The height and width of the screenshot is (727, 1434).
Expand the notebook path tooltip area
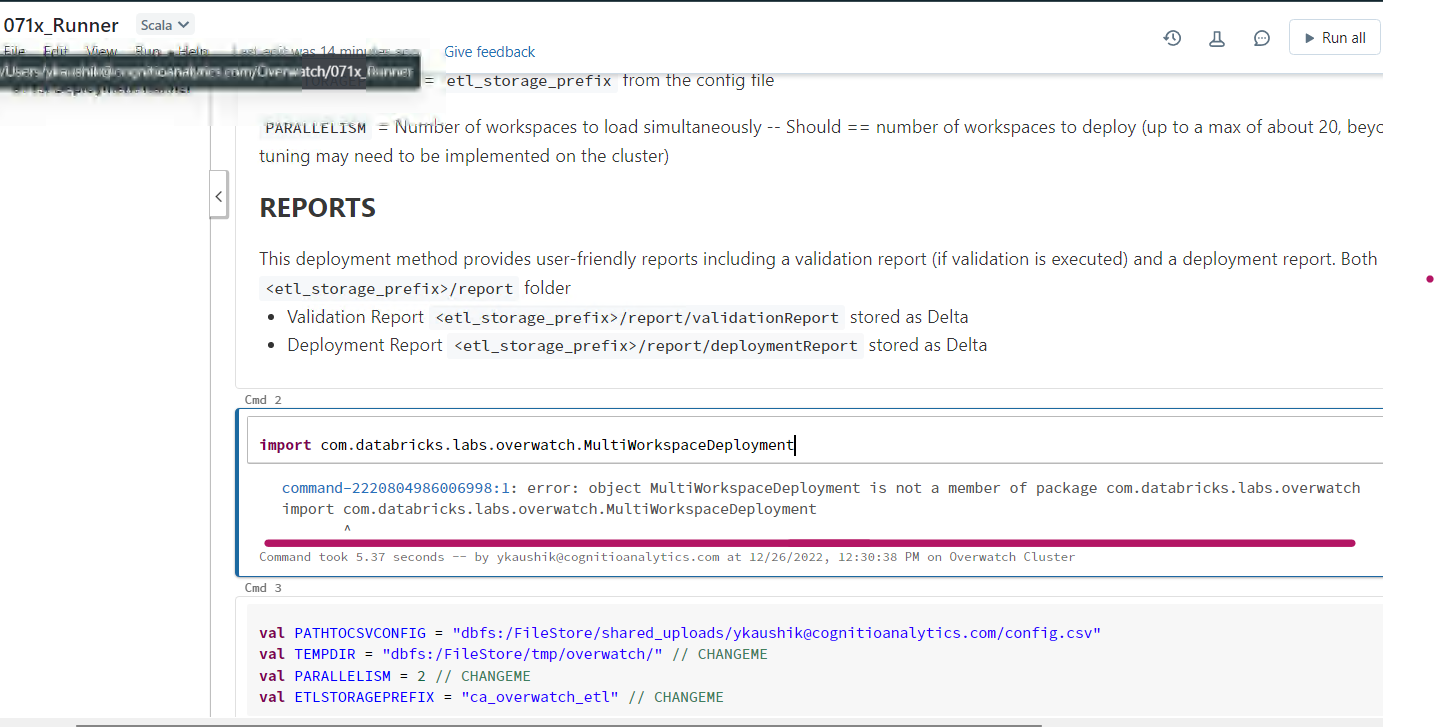pyautogui.click(x=210, y=72)
